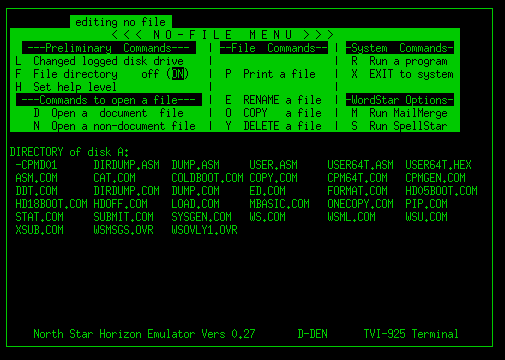Click file WSOVLY1.OVR in directory
Viewport: 505px width, 360px height.
coord(204,230)
